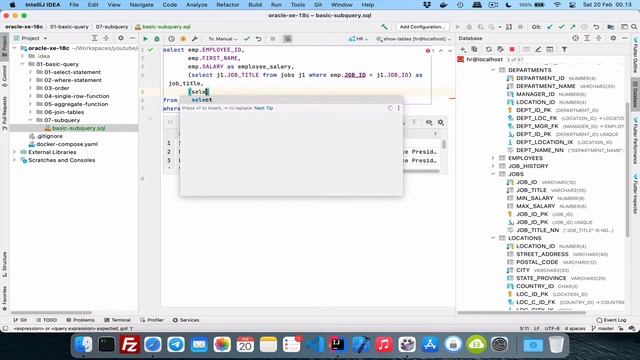Expand the JOB_HISTORY table node
This screenshot has width=640, height=360.
click(493, 166)
